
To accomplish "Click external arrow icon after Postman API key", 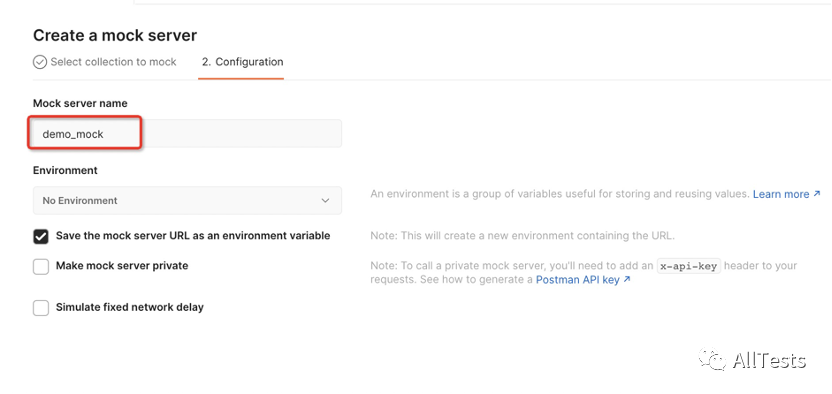I will pyautogui.click(x=627, y=279).
